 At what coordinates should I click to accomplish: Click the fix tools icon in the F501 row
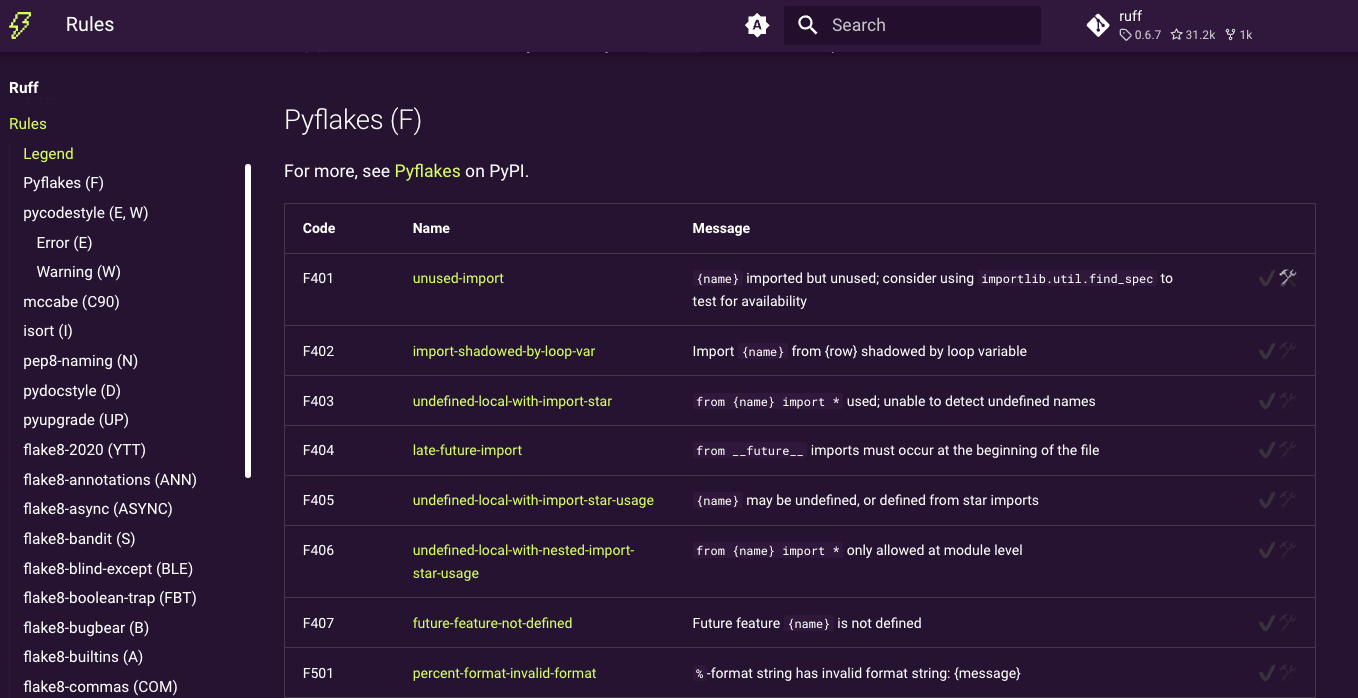pyautogui.click(x=1288, y=673)
